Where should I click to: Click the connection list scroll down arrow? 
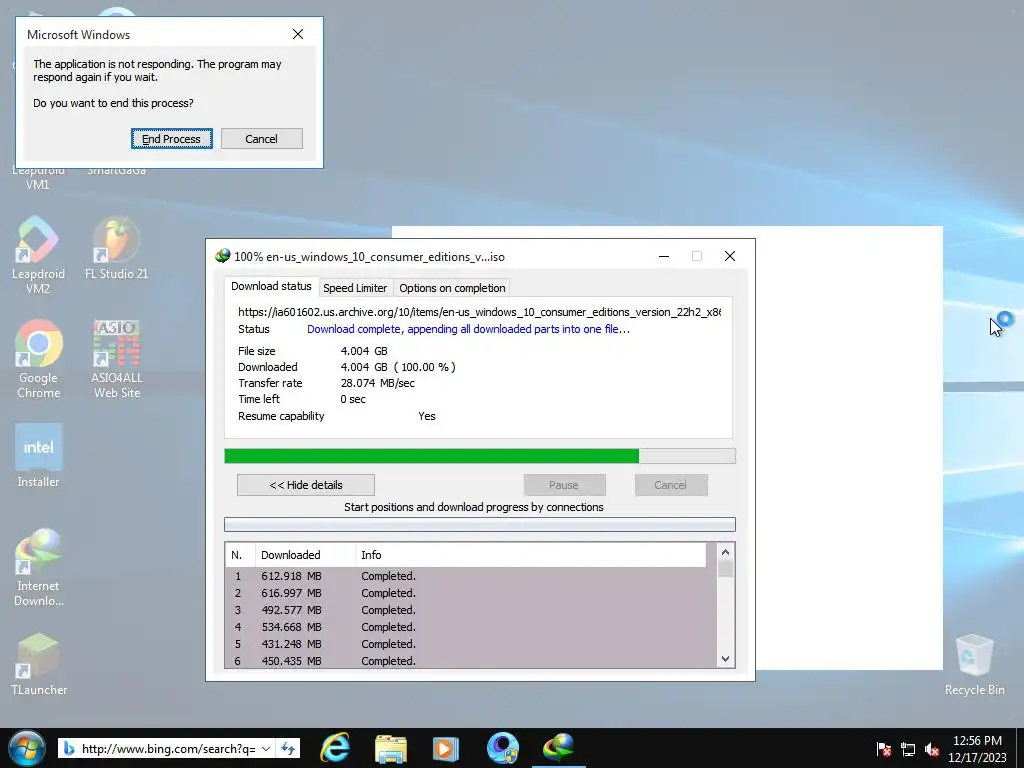[725, 659]
